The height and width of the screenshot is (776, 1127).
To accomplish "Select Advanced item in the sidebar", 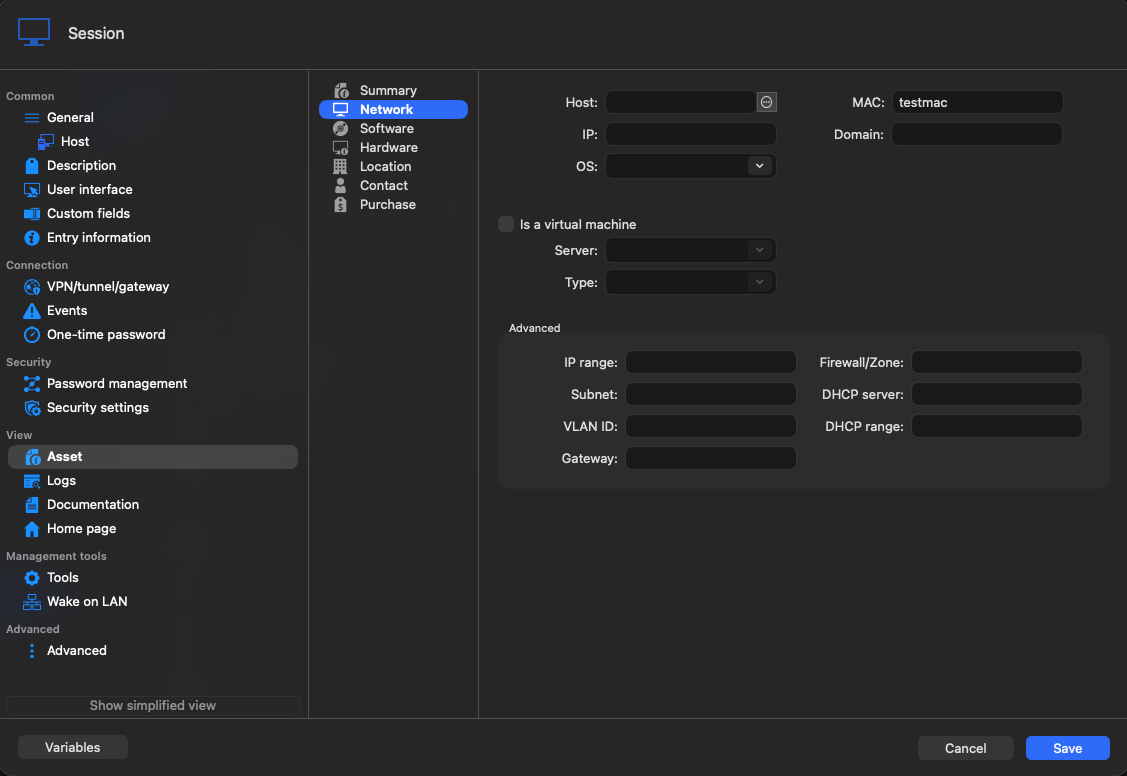I will tap(152, 651).
